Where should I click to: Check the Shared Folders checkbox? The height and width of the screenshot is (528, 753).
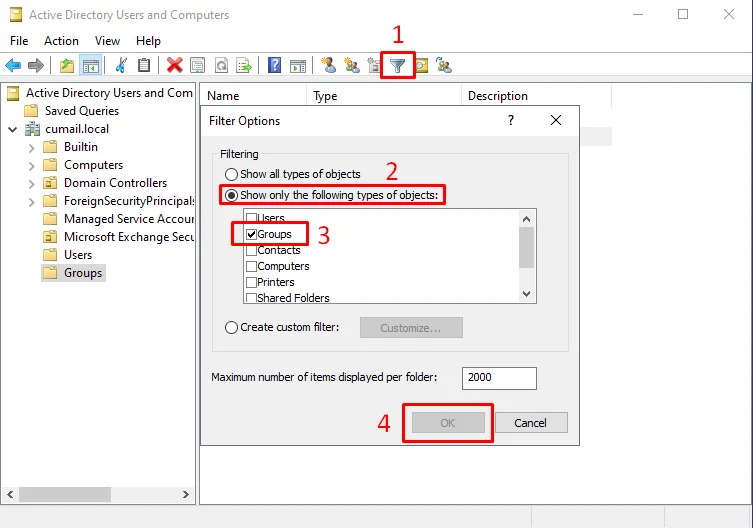coord(251,298)
